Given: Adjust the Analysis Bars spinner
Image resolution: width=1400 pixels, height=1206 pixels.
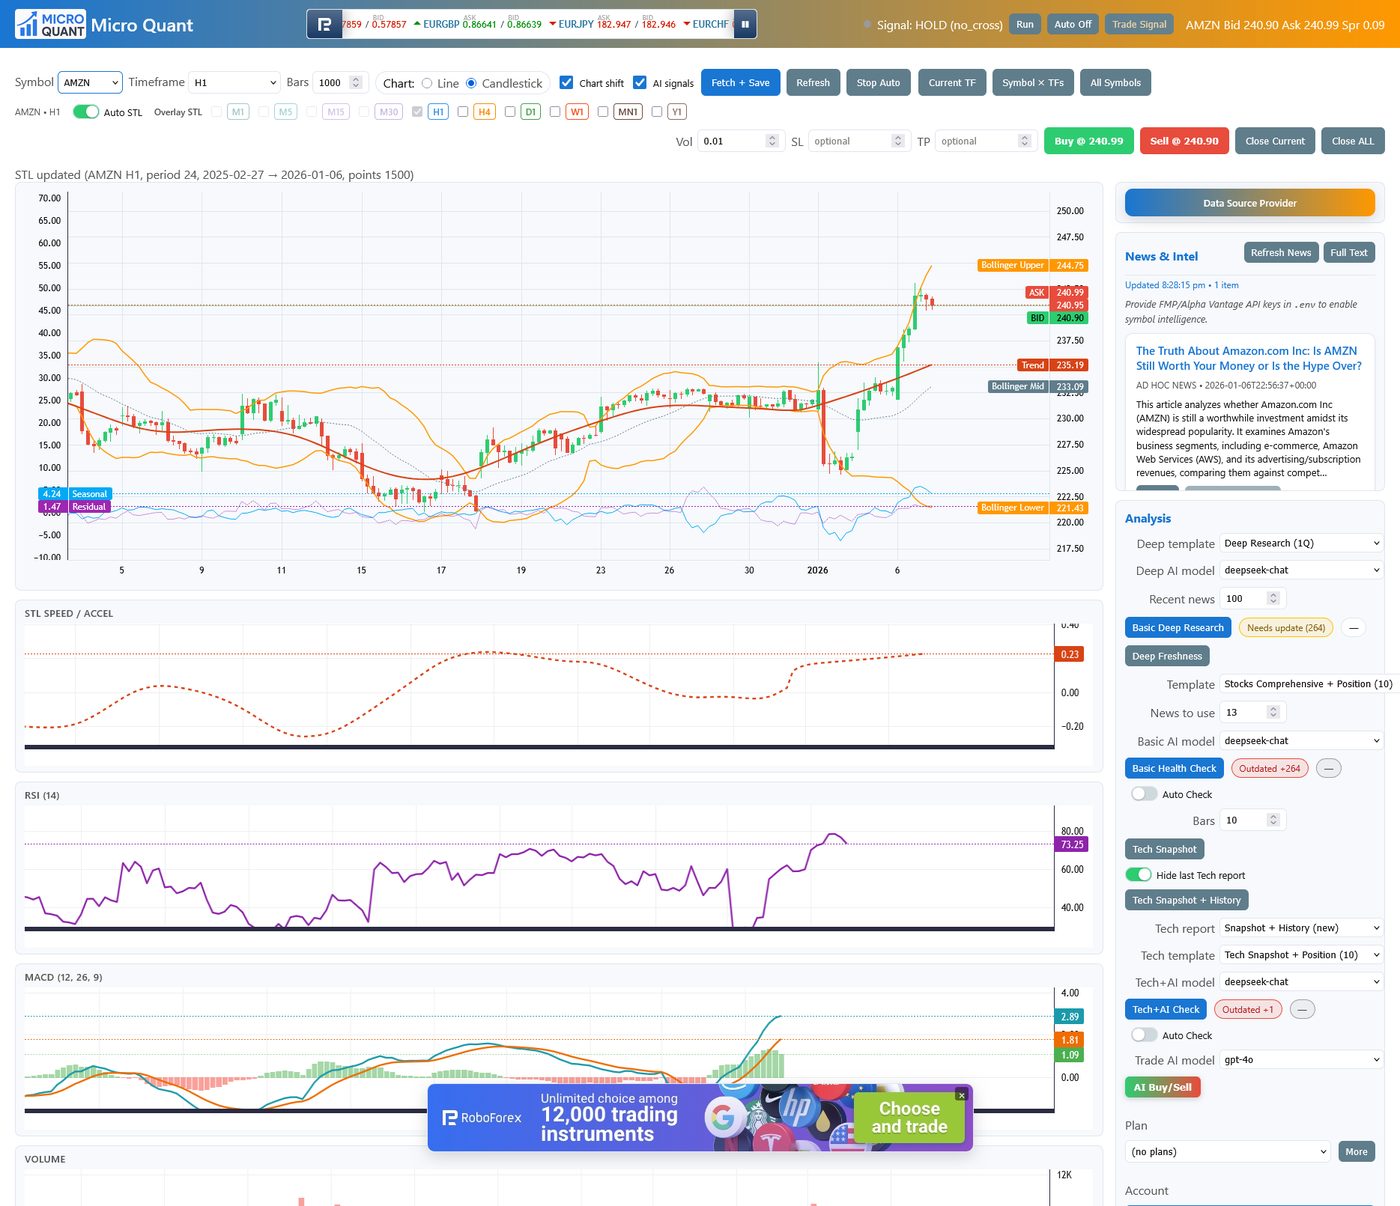Looking at the screenshot, I should 1273,820.
